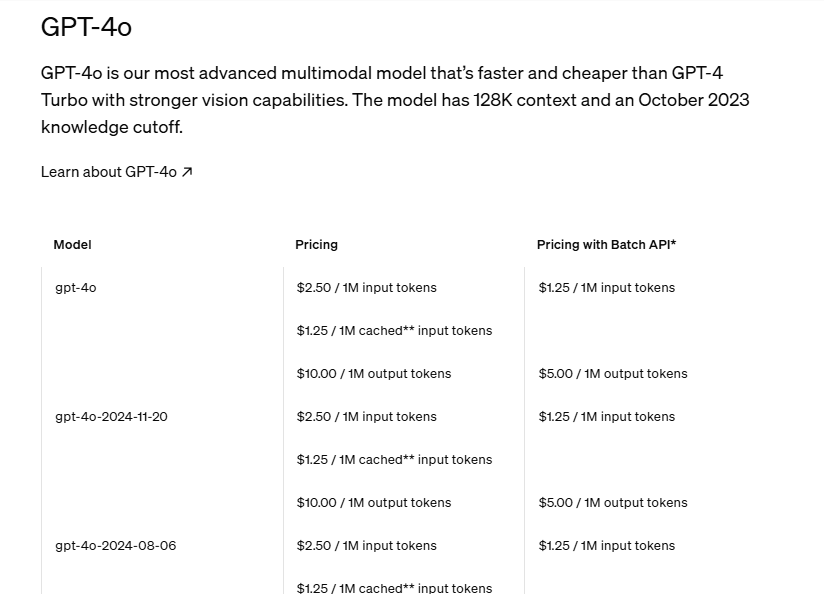Click the gpt-4o-2024-11-20 model name
This screenshot has height=594, width=824.
coord(111,416)
